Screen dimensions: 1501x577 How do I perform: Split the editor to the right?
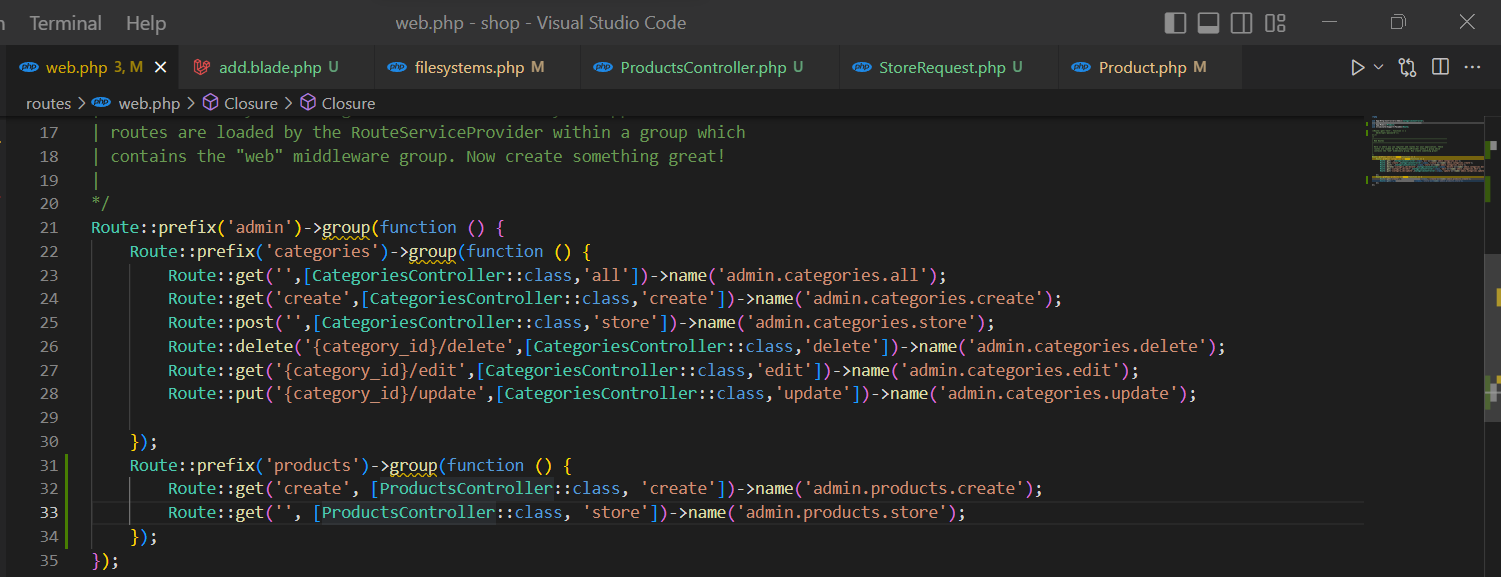click(x=1440, y=67)
